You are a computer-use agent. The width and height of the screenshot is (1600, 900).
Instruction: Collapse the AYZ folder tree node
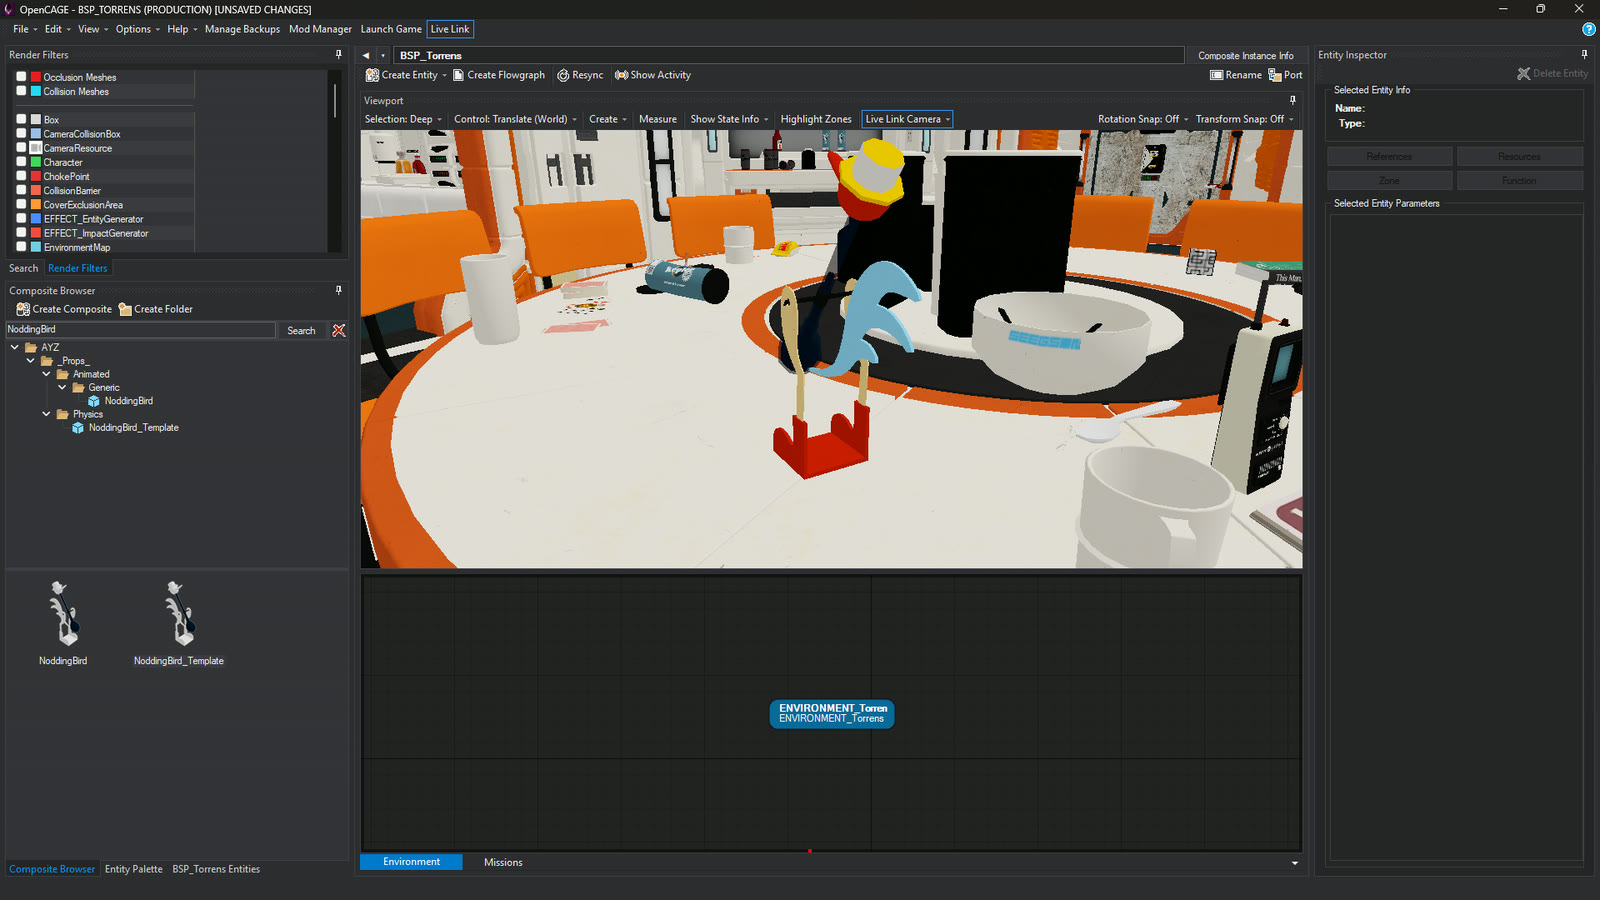pyautogui.click(x=15, y=347)
